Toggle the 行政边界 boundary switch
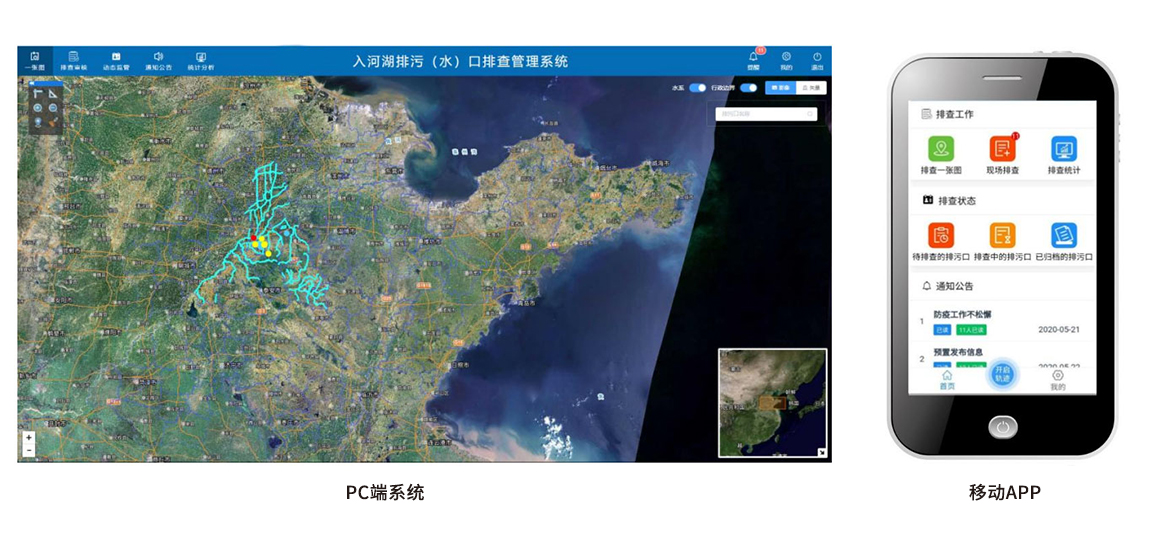Image resolution: width=1170 pixels, height=553 pixels. click(748, 88)
